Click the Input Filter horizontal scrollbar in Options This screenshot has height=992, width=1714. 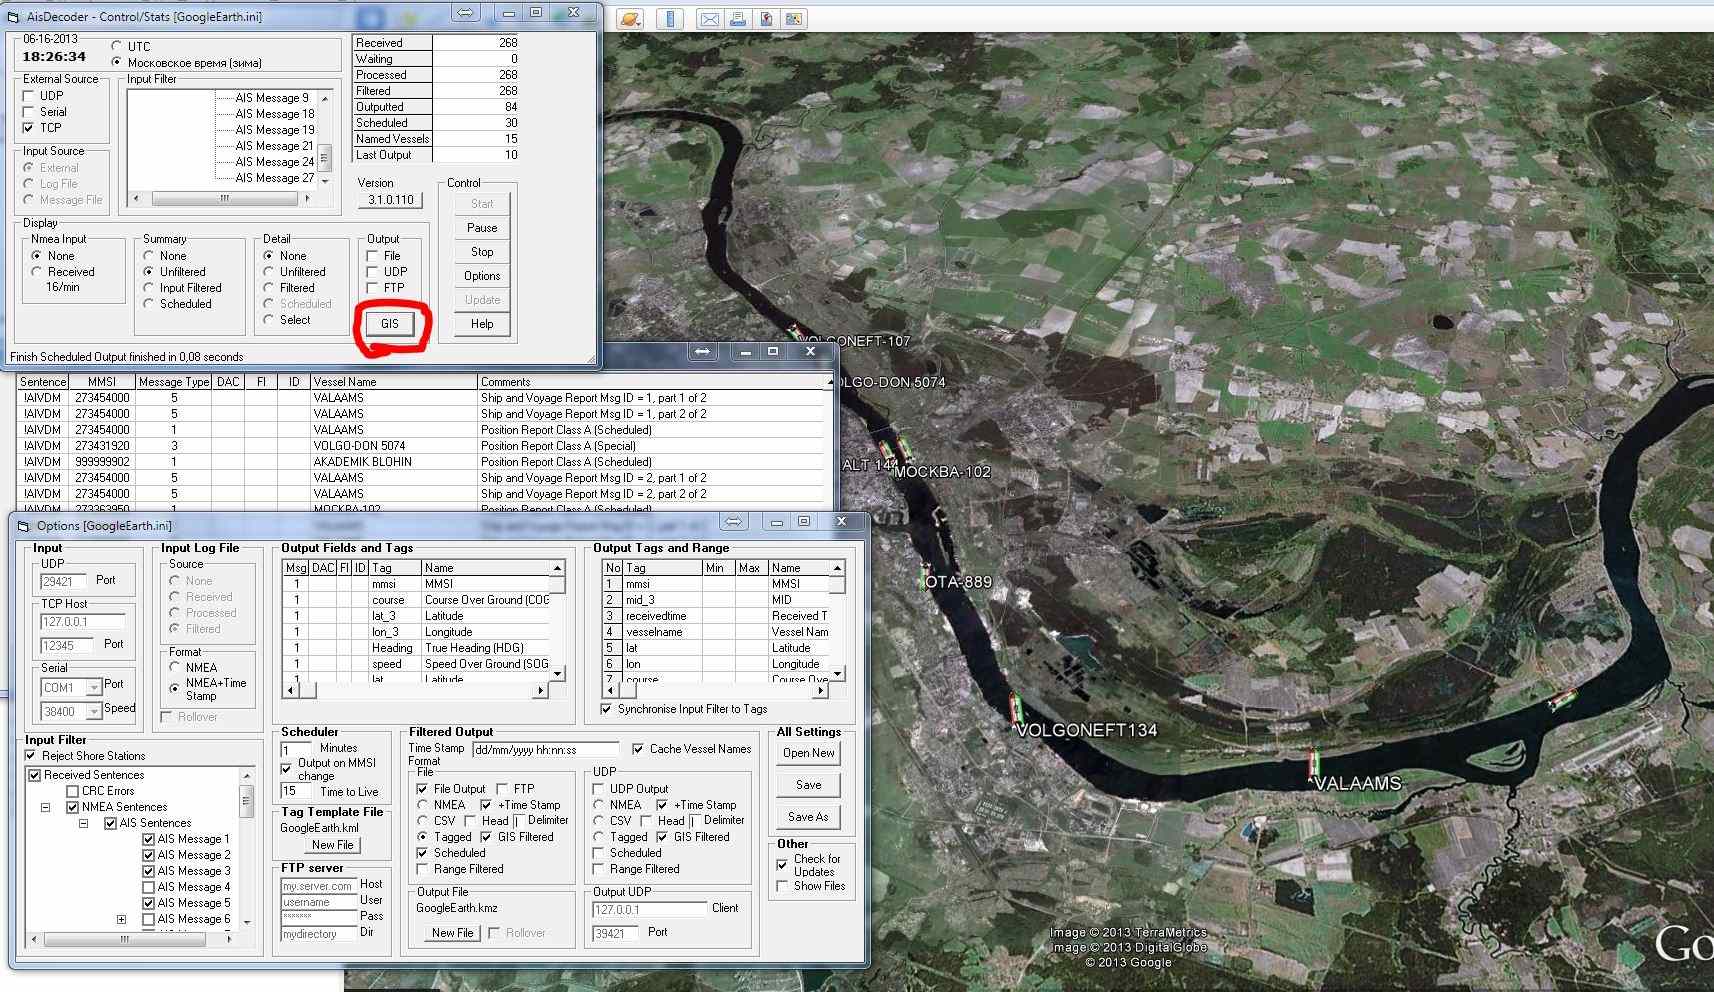[125, 939]
